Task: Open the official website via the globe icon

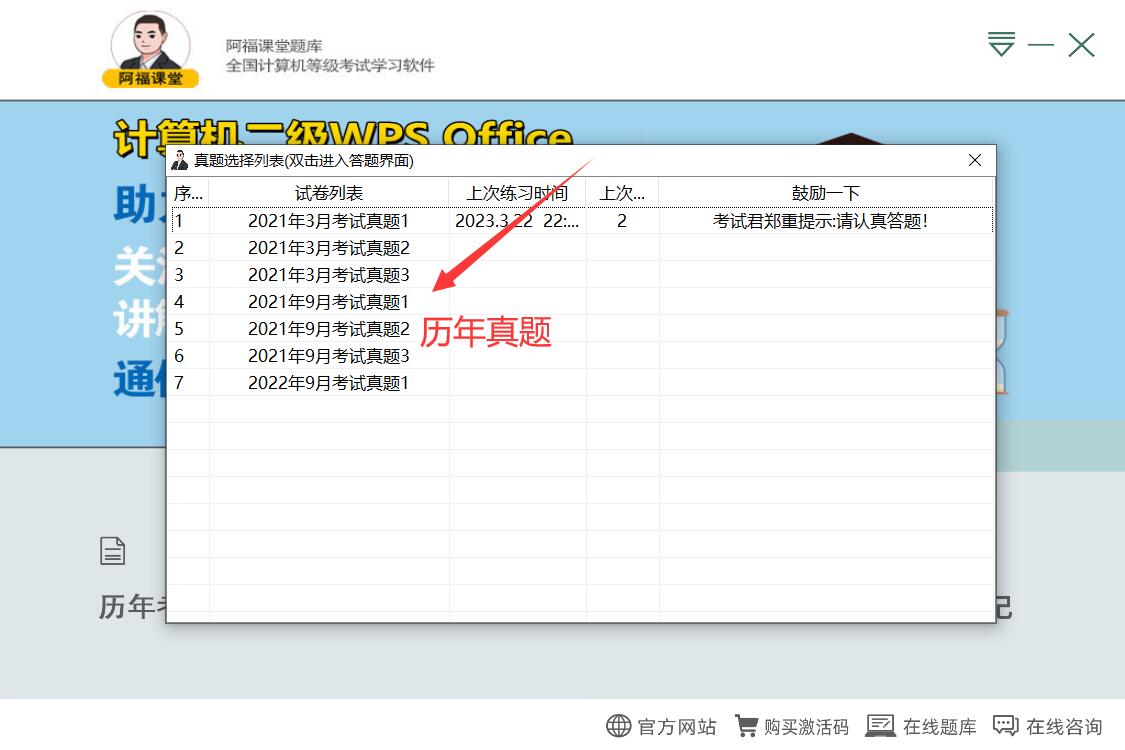Action: (620, 725)
